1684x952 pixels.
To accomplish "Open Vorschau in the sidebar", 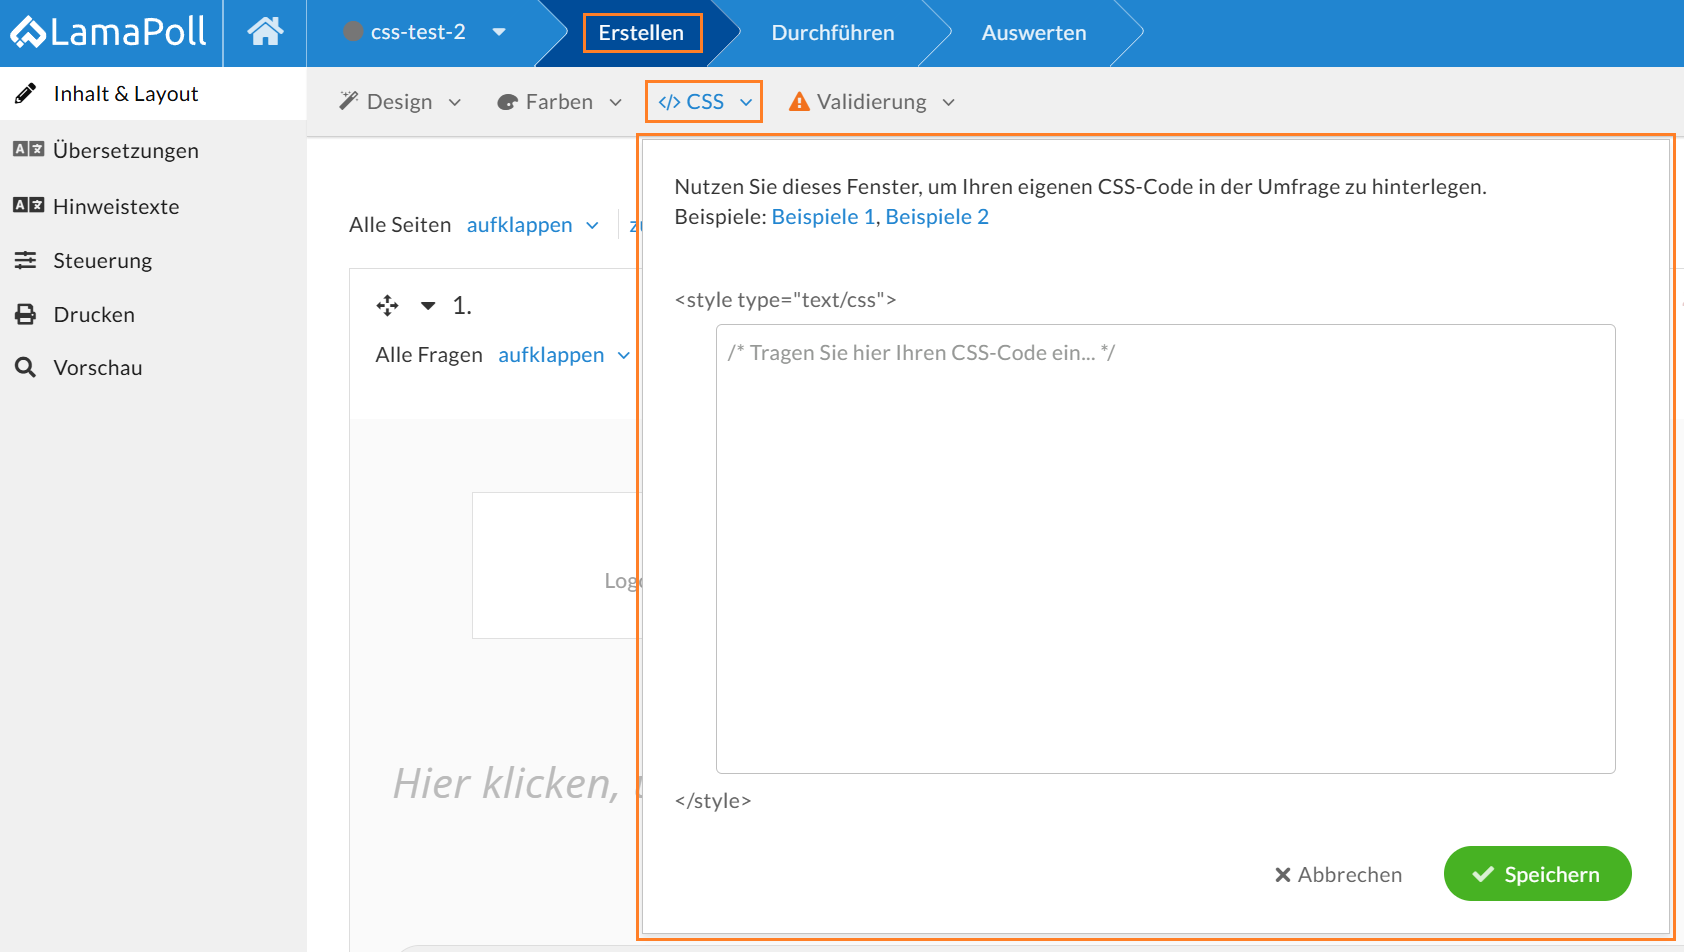I will tap(98, 367).
